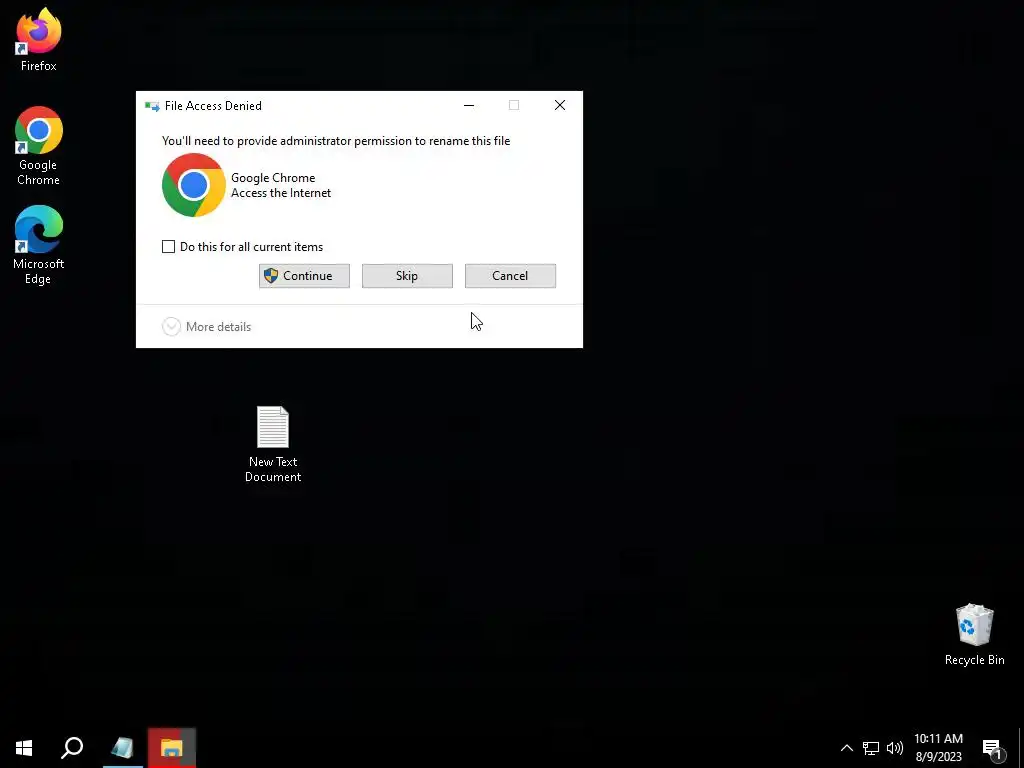
Task: Select the Recycle Bin icon
Action: pyautogui.click(x=974, y=635)
